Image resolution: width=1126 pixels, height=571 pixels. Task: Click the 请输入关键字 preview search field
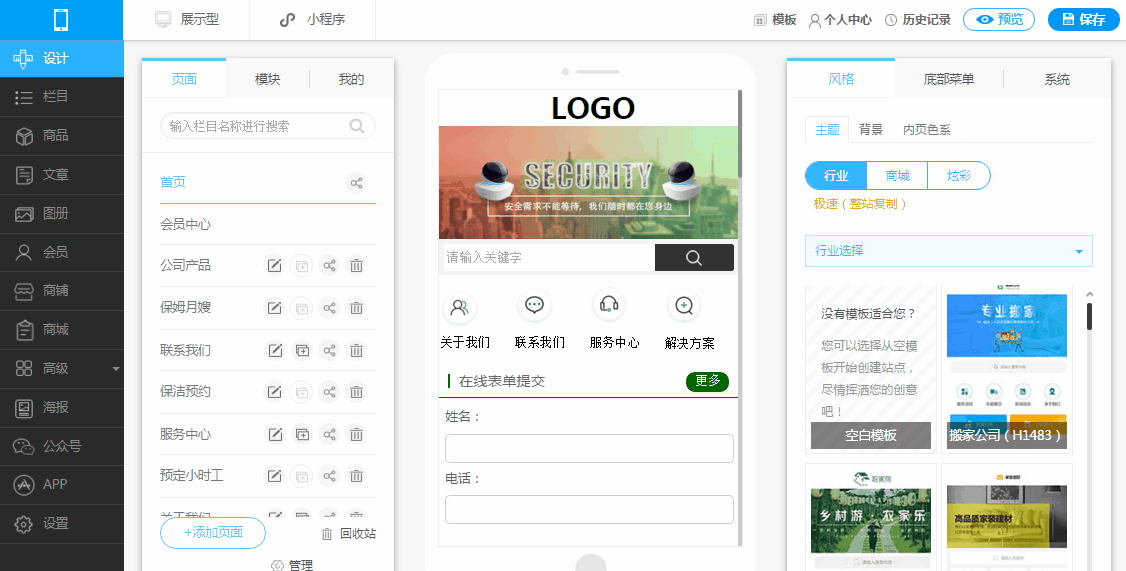[549, 257]
